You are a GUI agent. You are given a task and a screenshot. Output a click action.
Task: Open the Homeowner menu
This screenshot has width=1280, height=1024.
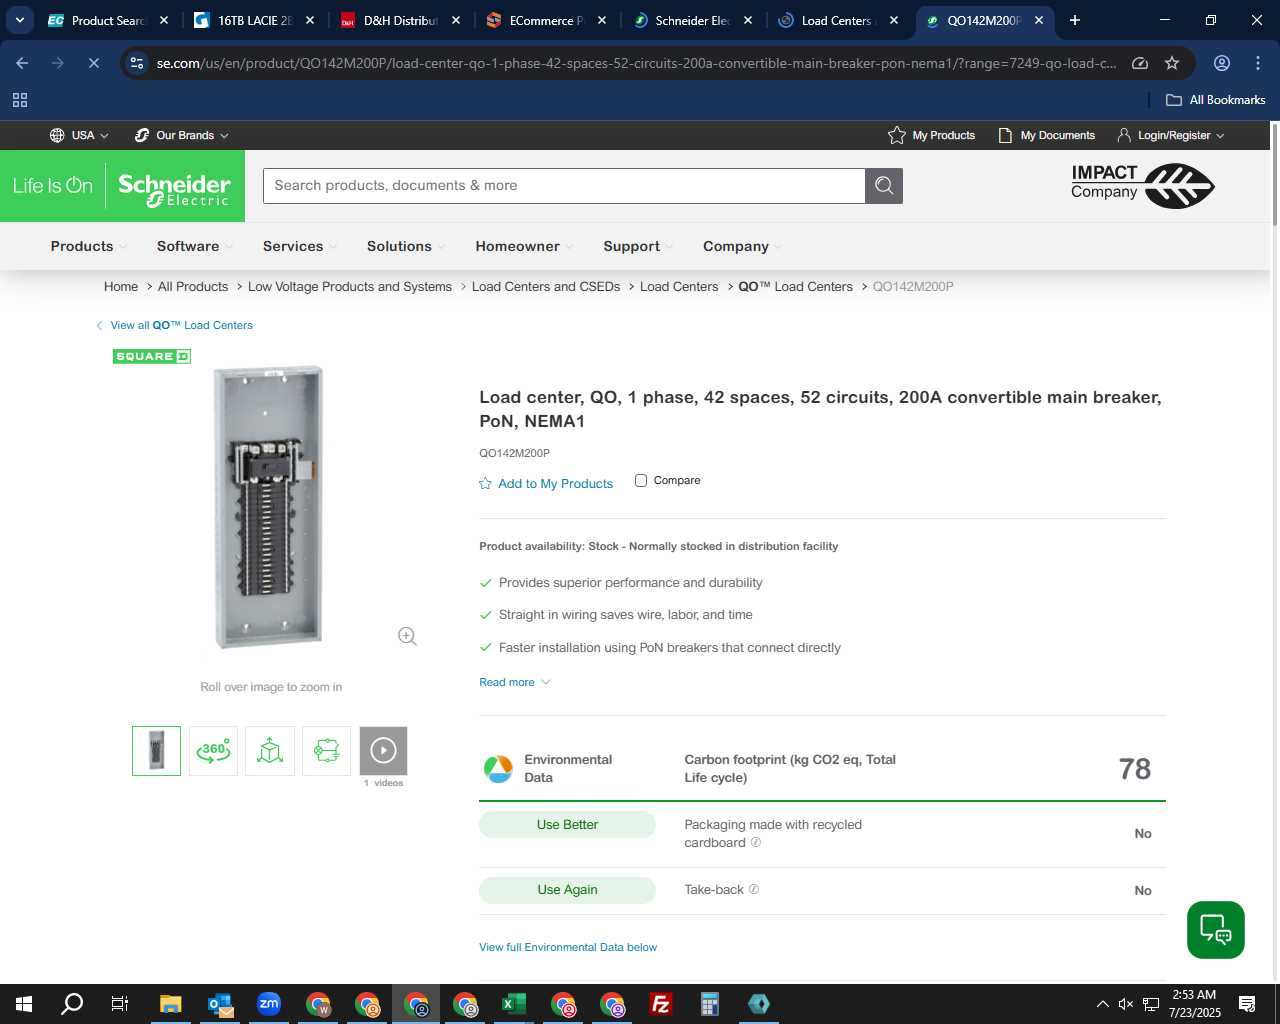tap(524, 246)
